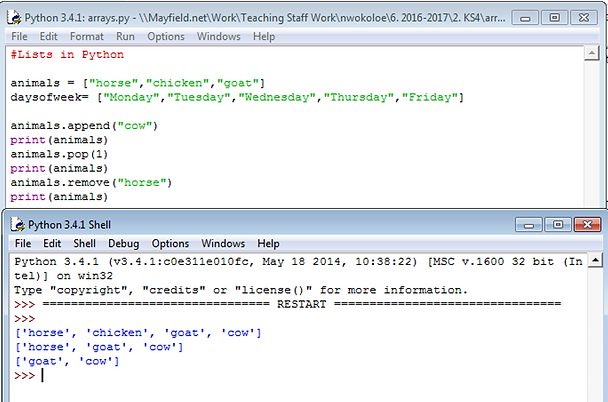Screen dimensions: 608x402
Task: Open the Format menu in editor window
Action: point(86,36)
